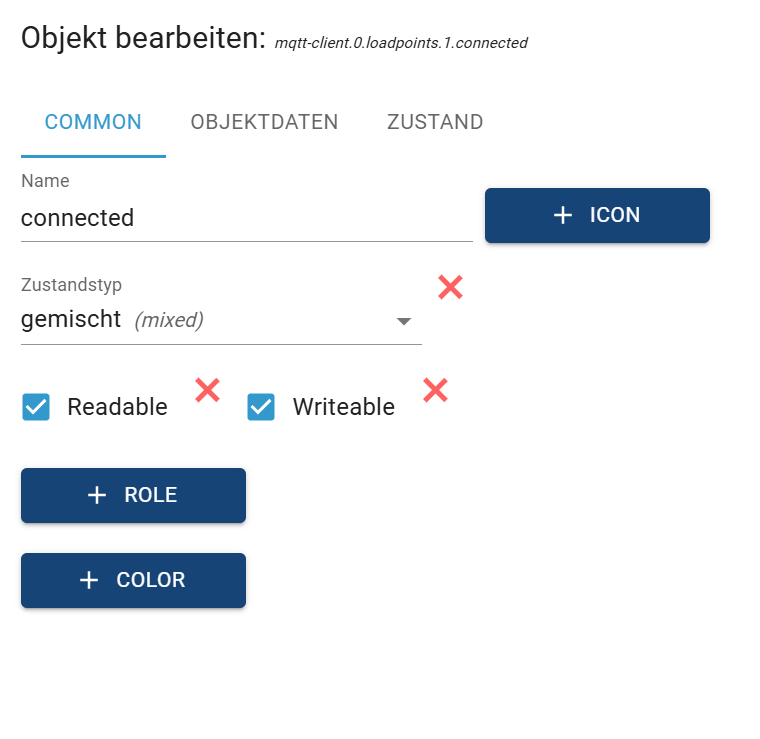
Task: Uncheck the Readable checkbox
Action: point(36,407)
